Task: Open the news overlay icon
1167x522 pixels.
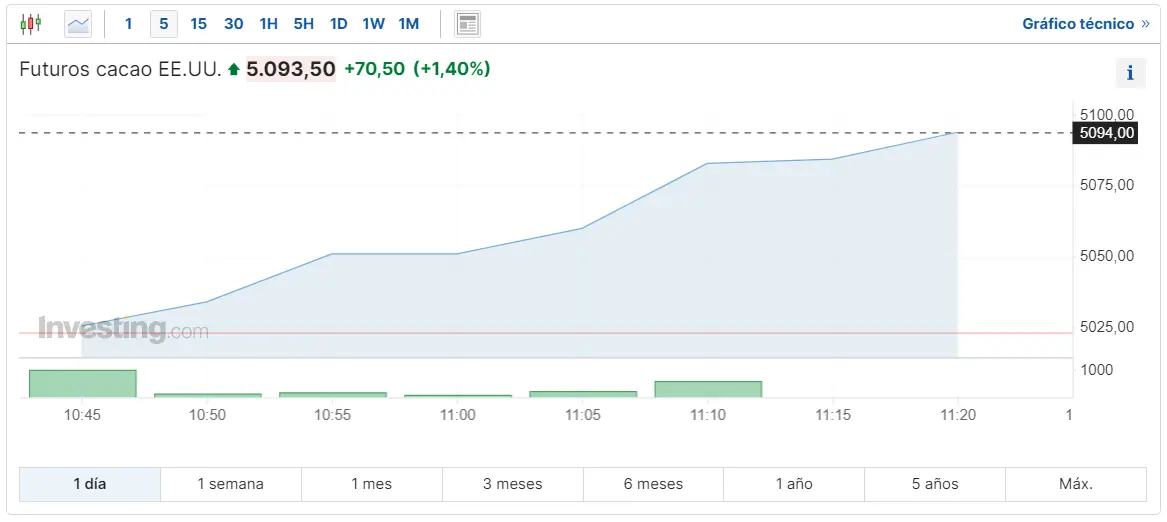Action: pyautogui.click(x=467, y=24)
